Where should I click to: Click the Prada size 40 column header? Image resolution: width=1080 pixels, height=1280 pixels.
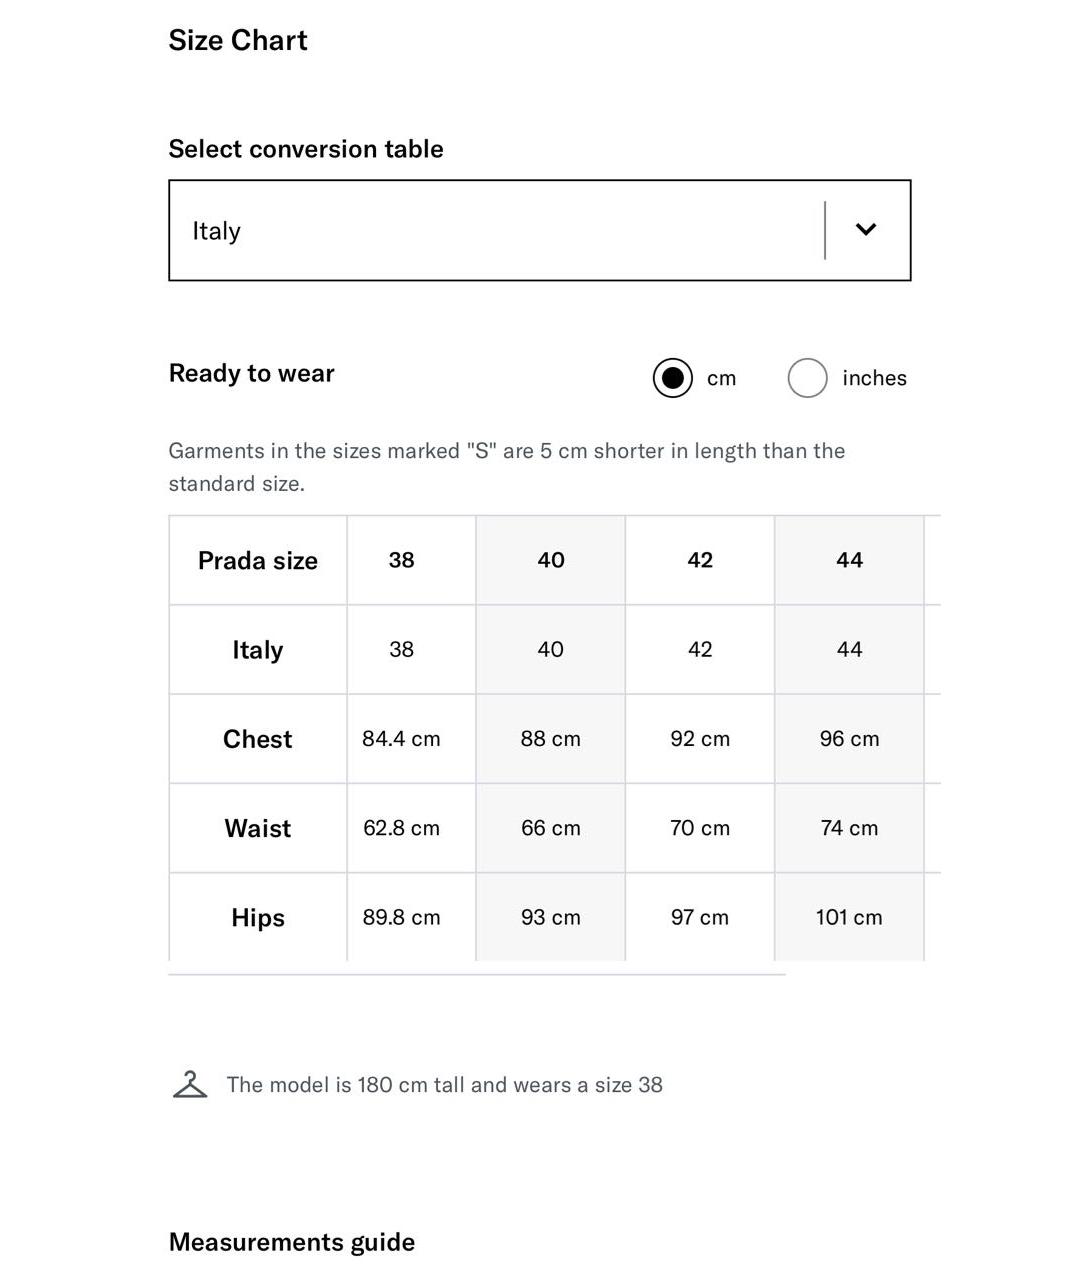(551, 560)
